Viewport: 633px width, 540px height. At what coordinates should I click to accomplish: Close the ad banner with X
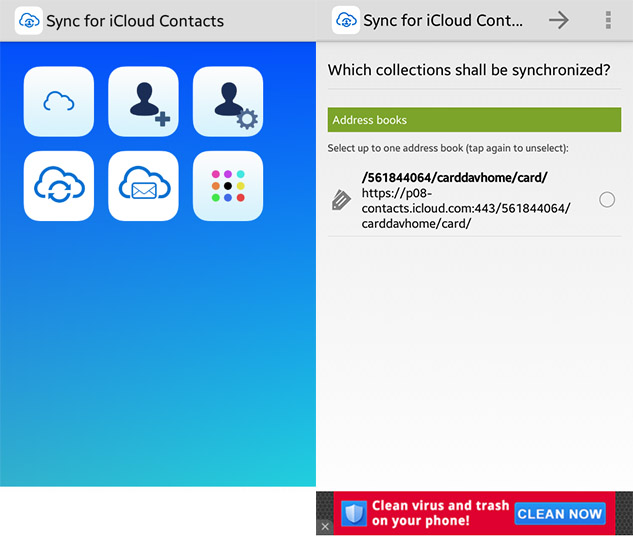coord(325,526)
